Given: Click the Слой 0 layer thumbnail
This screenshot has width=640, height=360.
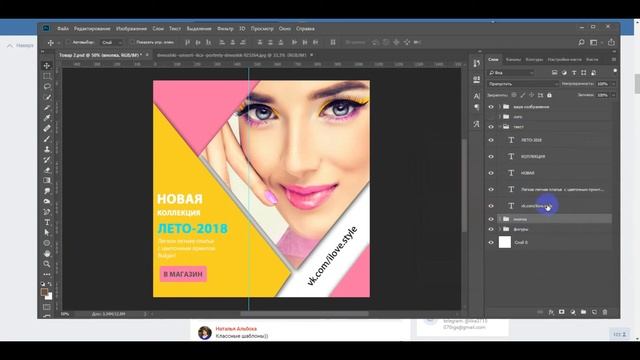Looking at the screenshot, I should [505, 242].
